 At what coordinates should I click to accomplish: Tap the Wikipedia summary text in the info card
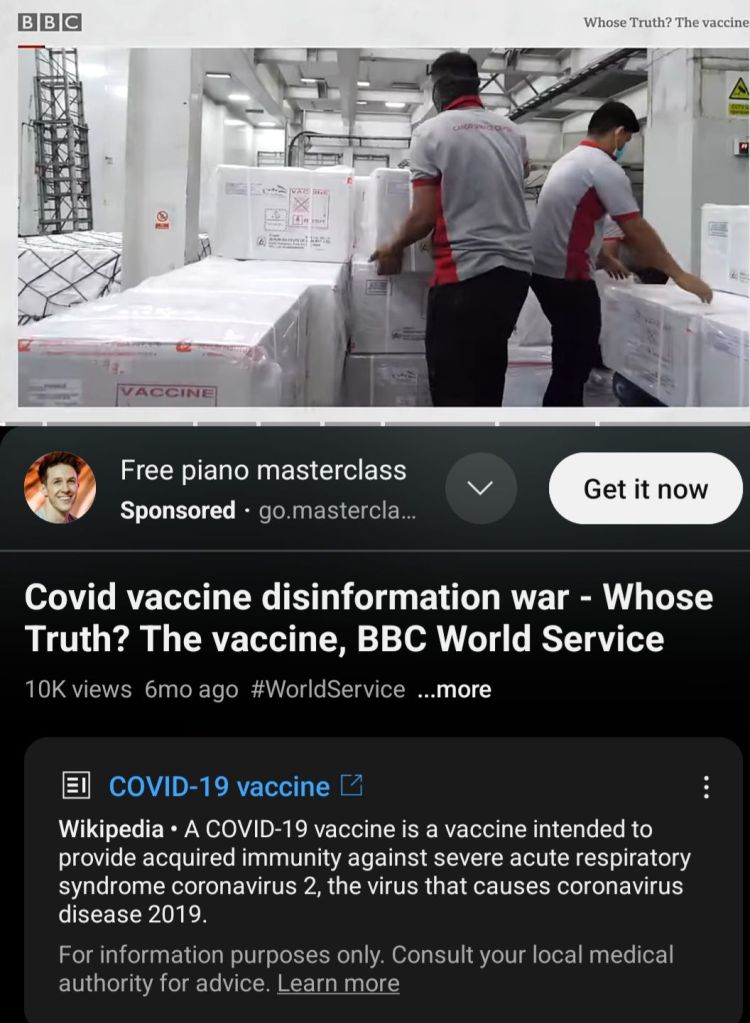pos(374,871)
